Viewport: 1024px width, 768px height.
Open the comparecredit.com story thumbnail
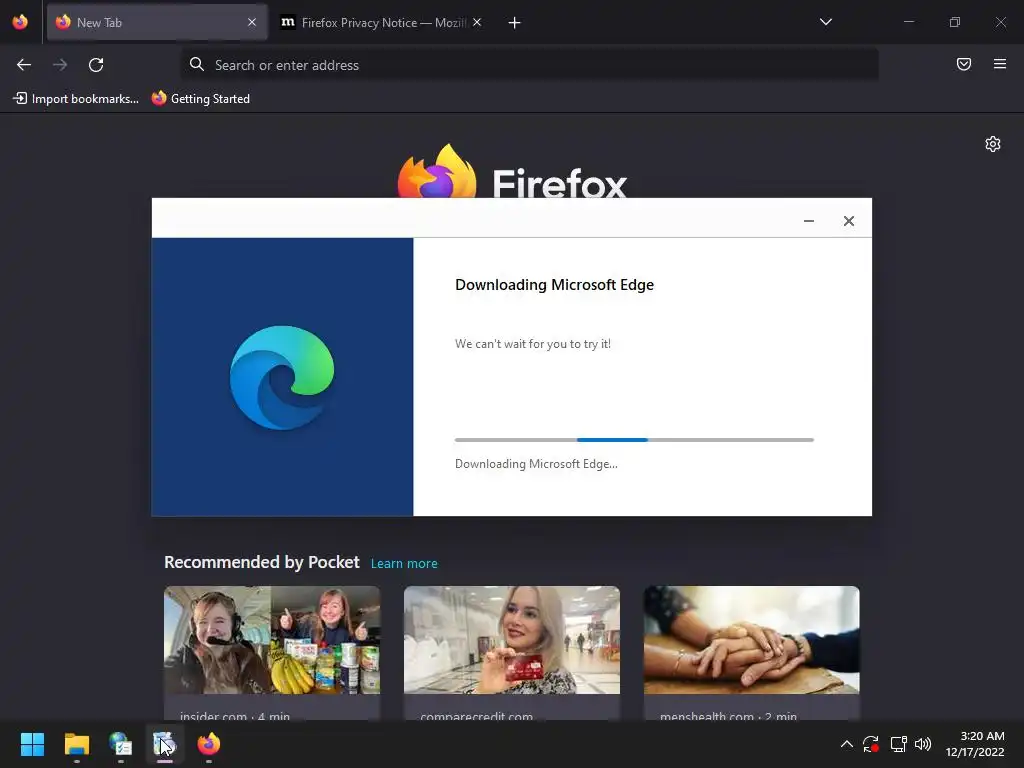pyautogui.click(x=511, y=640)
